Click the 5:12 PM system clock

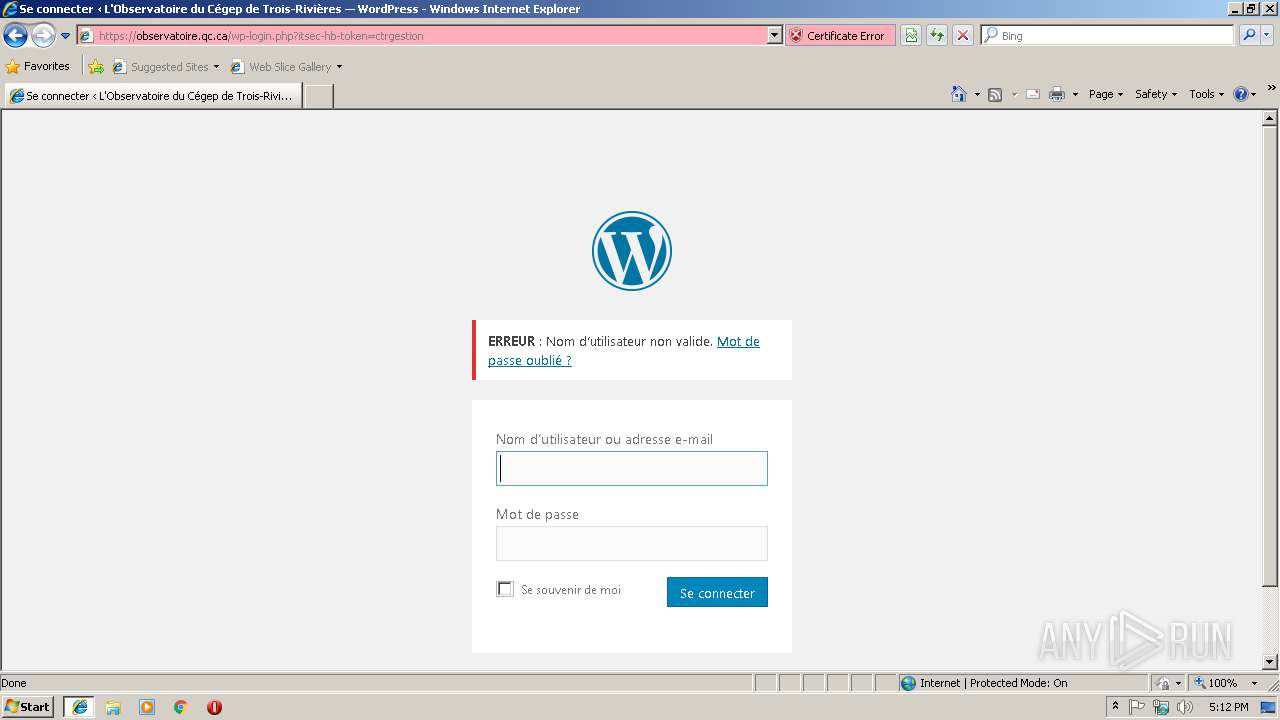(1228, 707)
